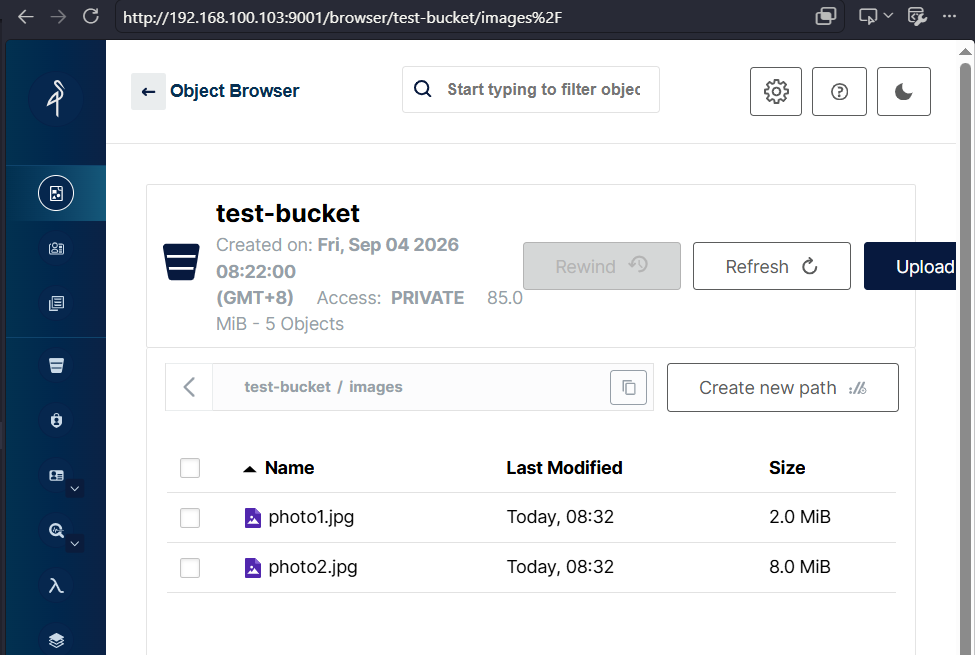Open the photo2.jpg file row

[x=531, y=567]
